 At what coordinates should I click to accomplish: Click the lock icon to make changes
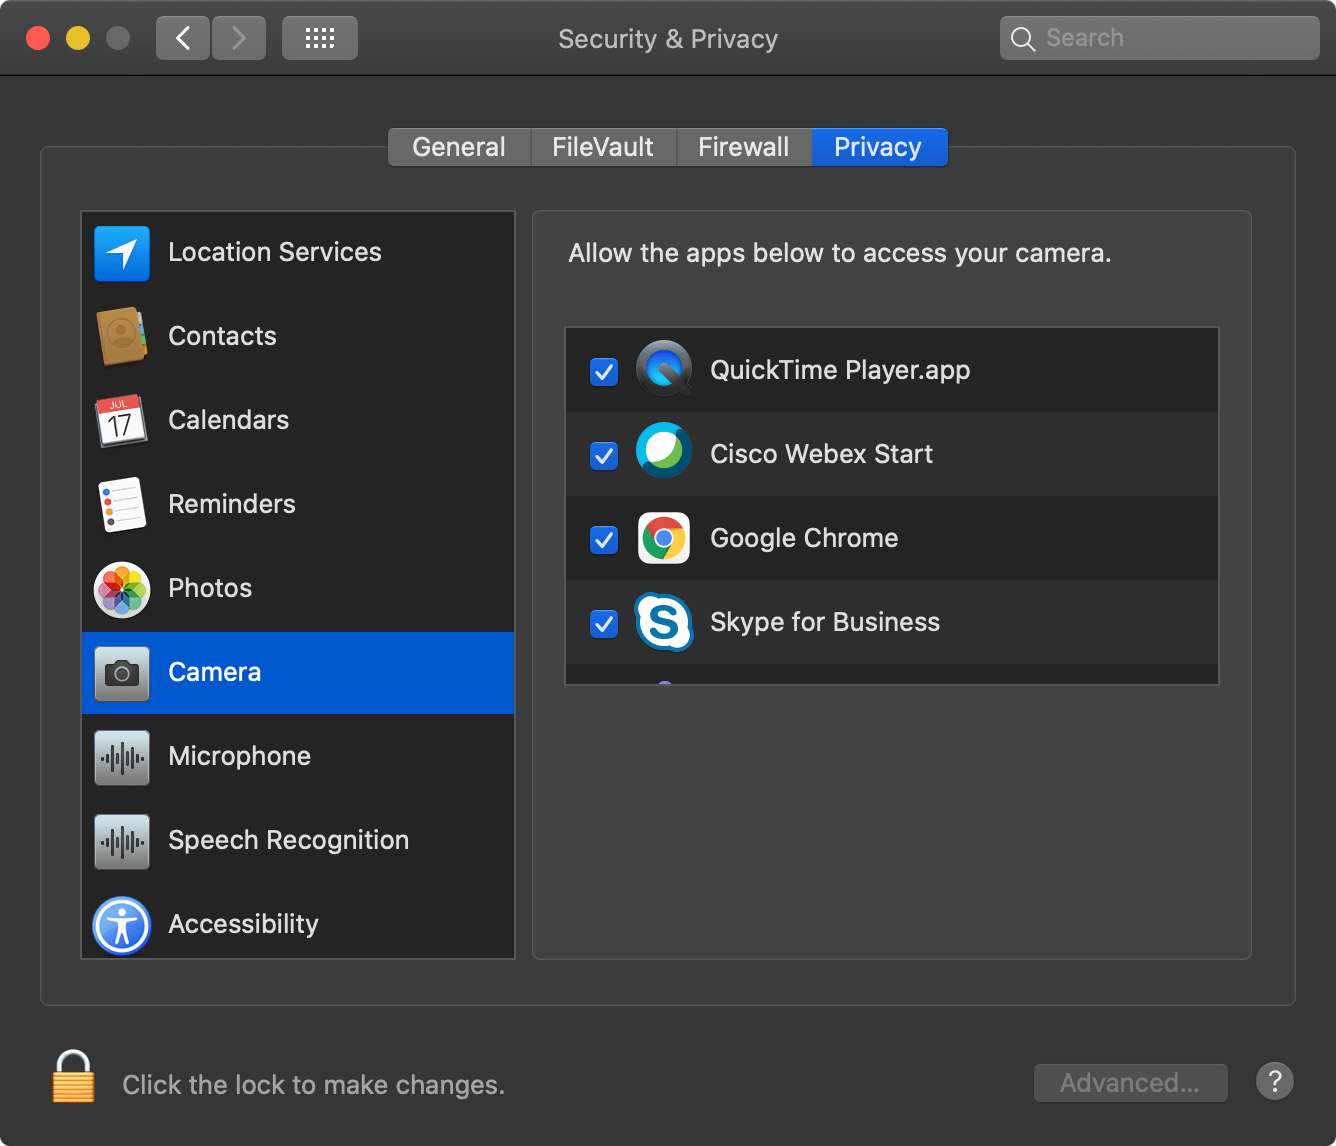click(73, 1078)
